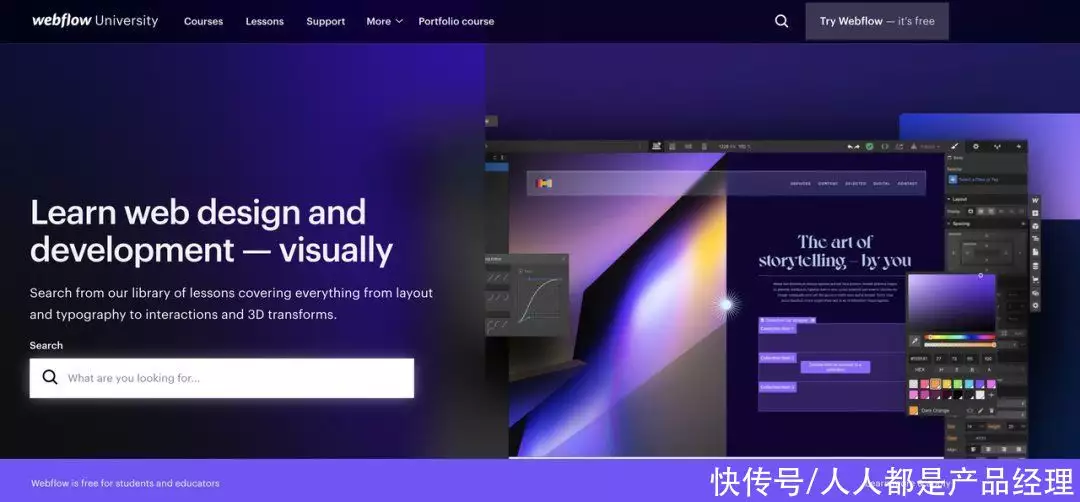Click the undo arrow in designer top bar
The width and height of the screenshot is (1080, 502).
850,147
